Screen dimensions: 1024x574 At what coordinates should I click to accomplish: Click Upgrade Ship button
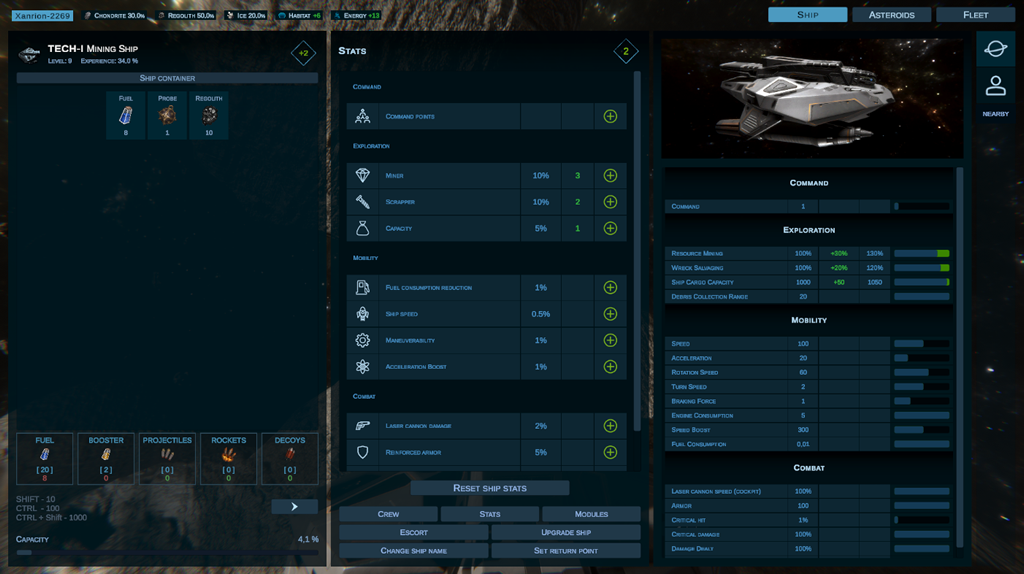point(566,532)
